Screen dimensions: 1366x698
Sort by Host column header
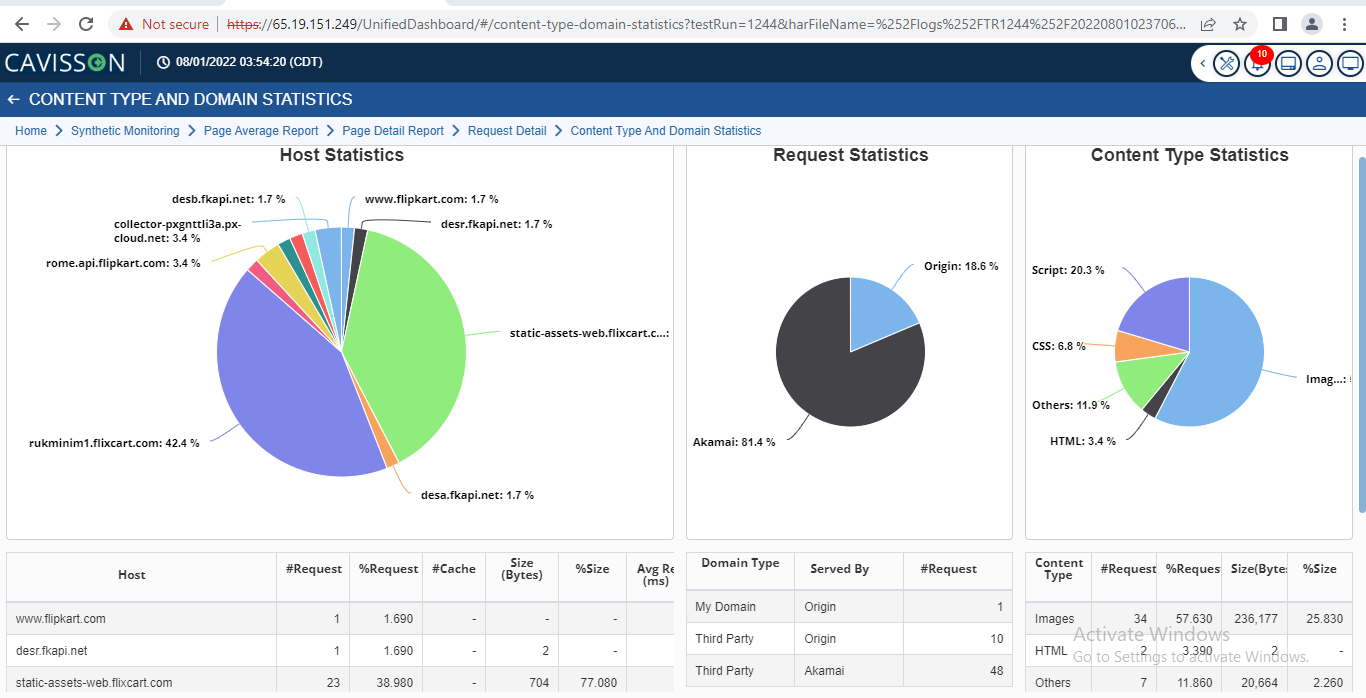[x=131, y=575]
